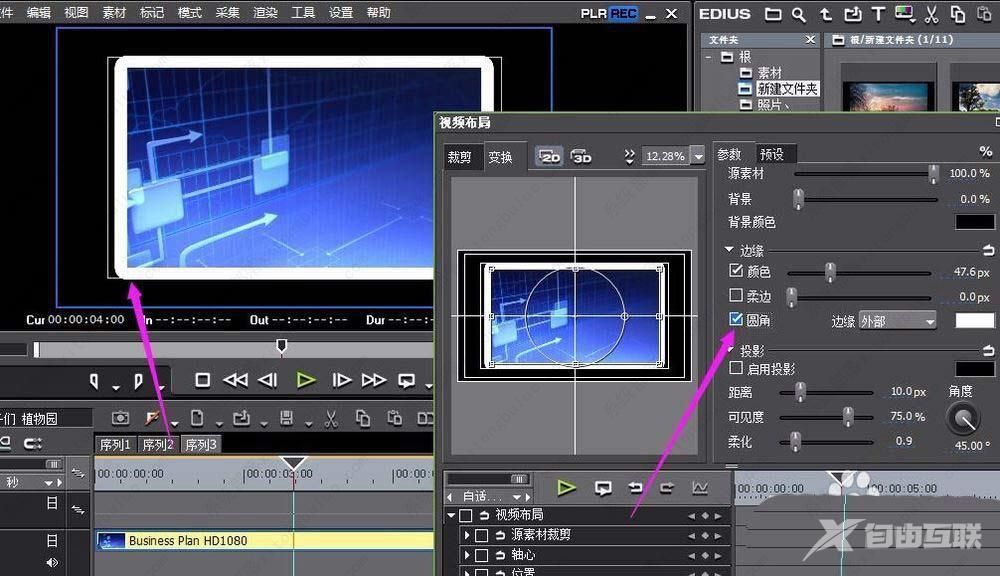Tick the 源素材裁剪 keyframe checkbox
The height and width of the screenshot is (576, 1000).
[482, 535]
